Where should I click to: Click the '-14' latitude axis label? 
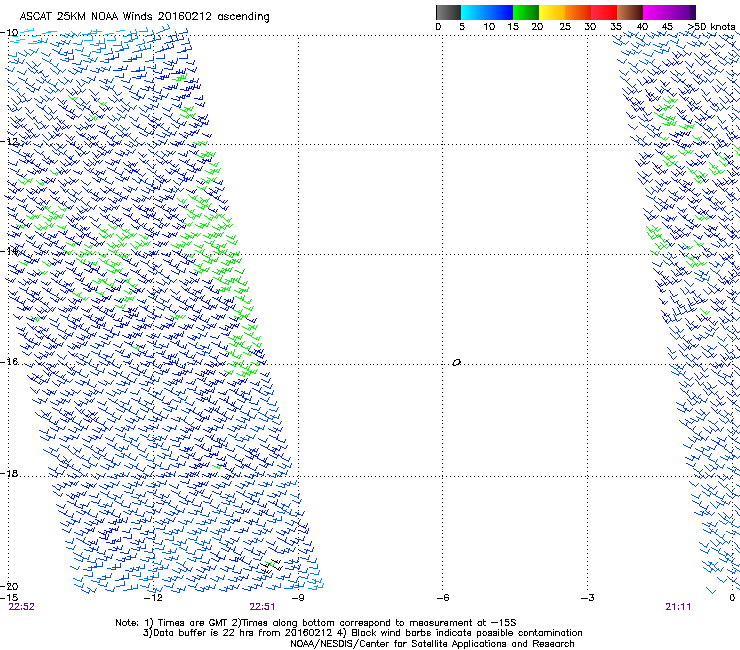click(9, 251)
